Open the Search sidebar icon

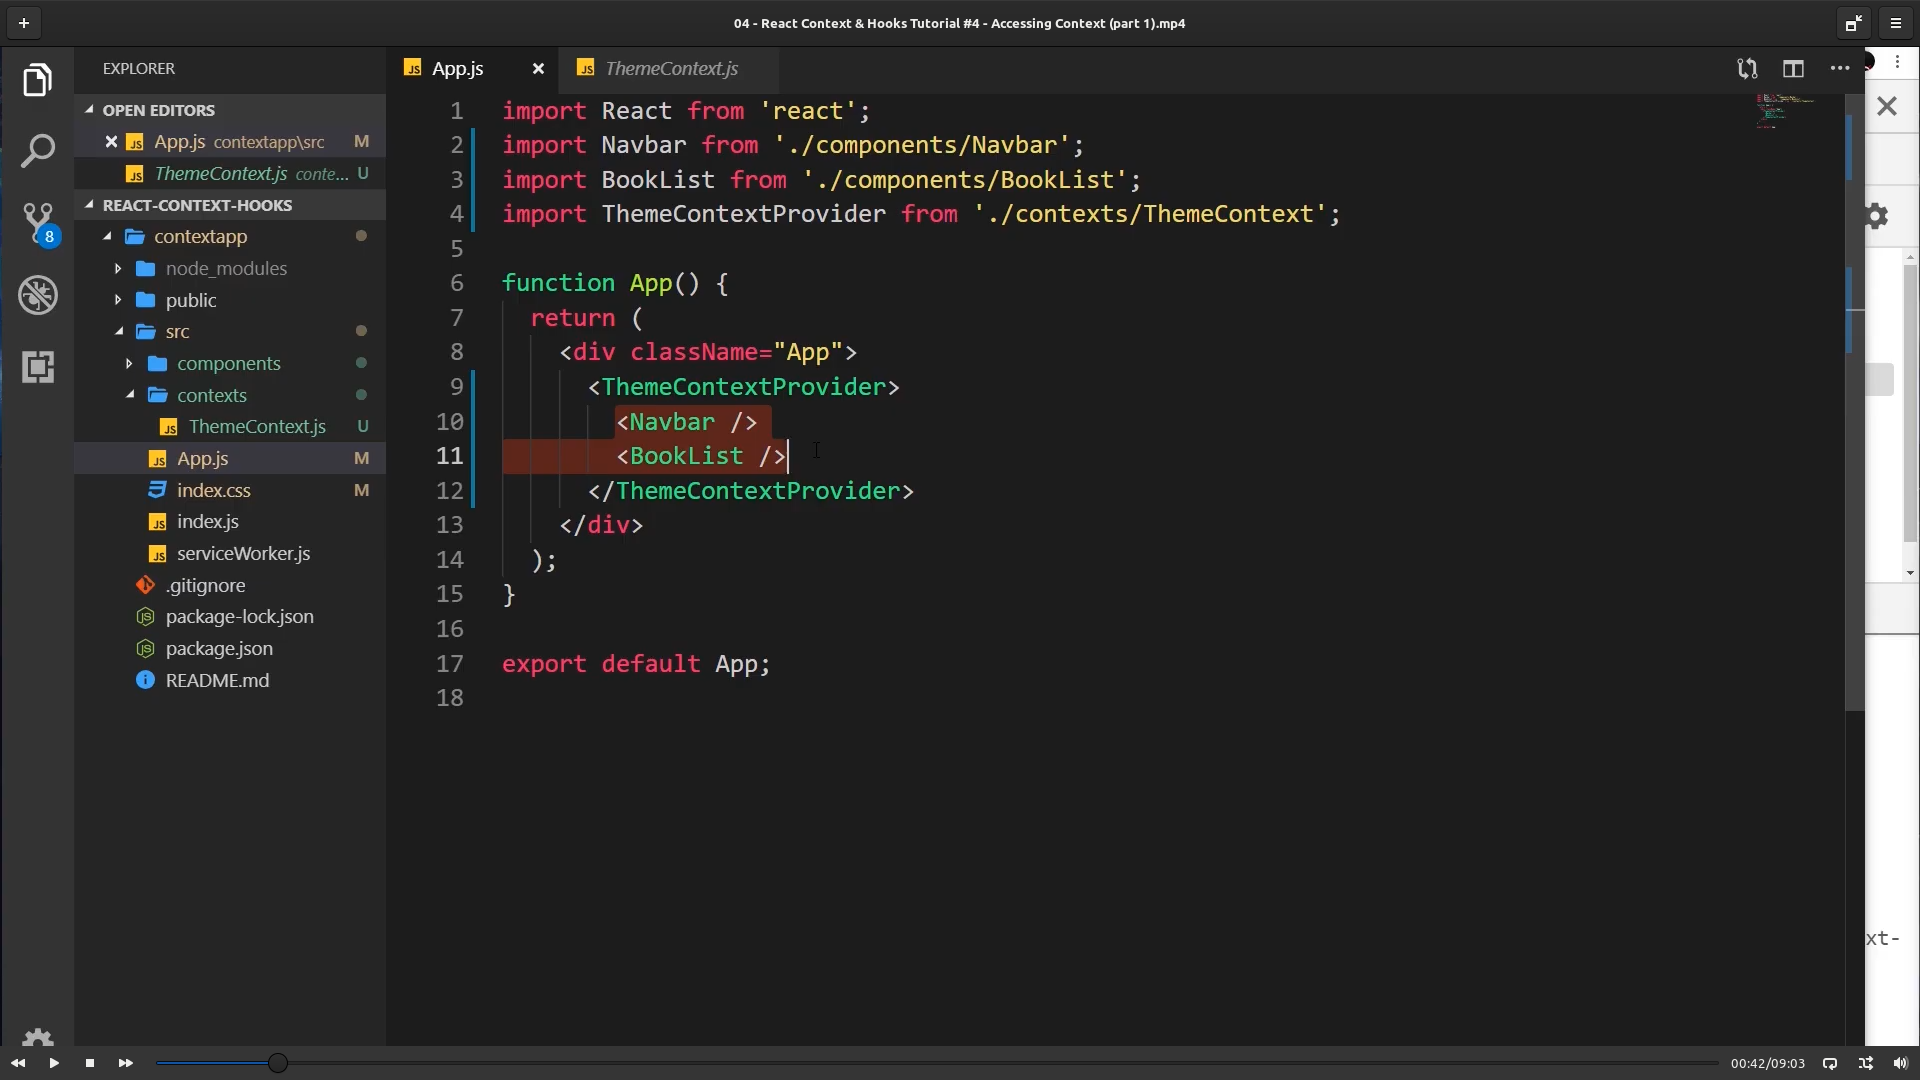coord(38,151)
